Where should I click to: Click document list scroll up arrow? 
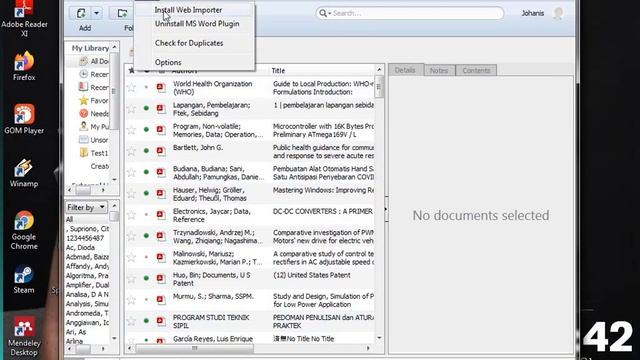click(x=379, y=69)
